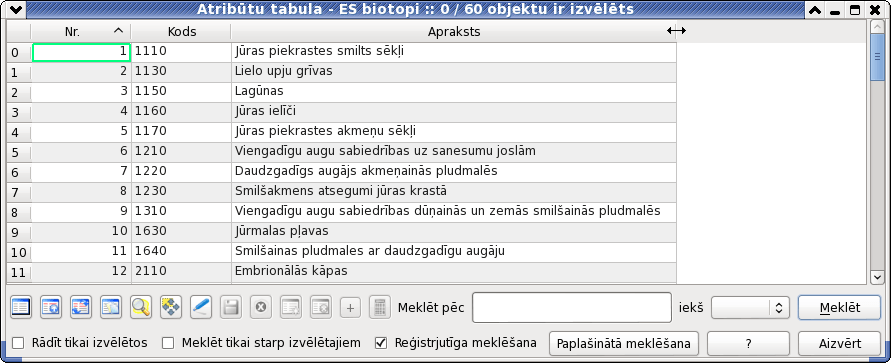Move selection to top of table
The height and width of the screenshot is (363, 891).
[x=51, y=307]
